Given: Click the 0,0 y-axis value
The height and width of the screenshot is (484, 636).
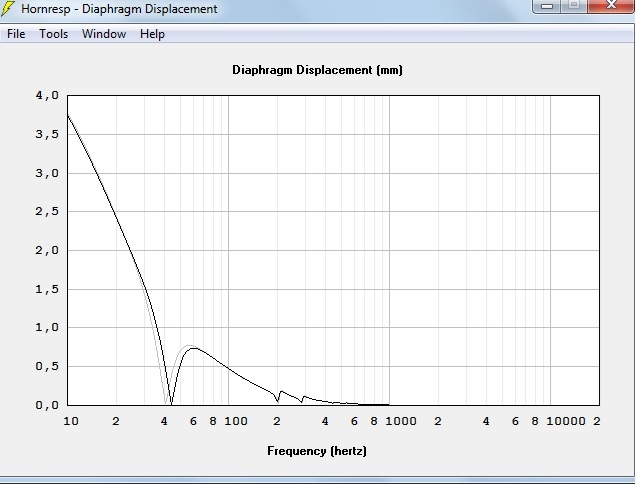Looking at the screenshot, I should pyautogui.click(x=47, y=405).
